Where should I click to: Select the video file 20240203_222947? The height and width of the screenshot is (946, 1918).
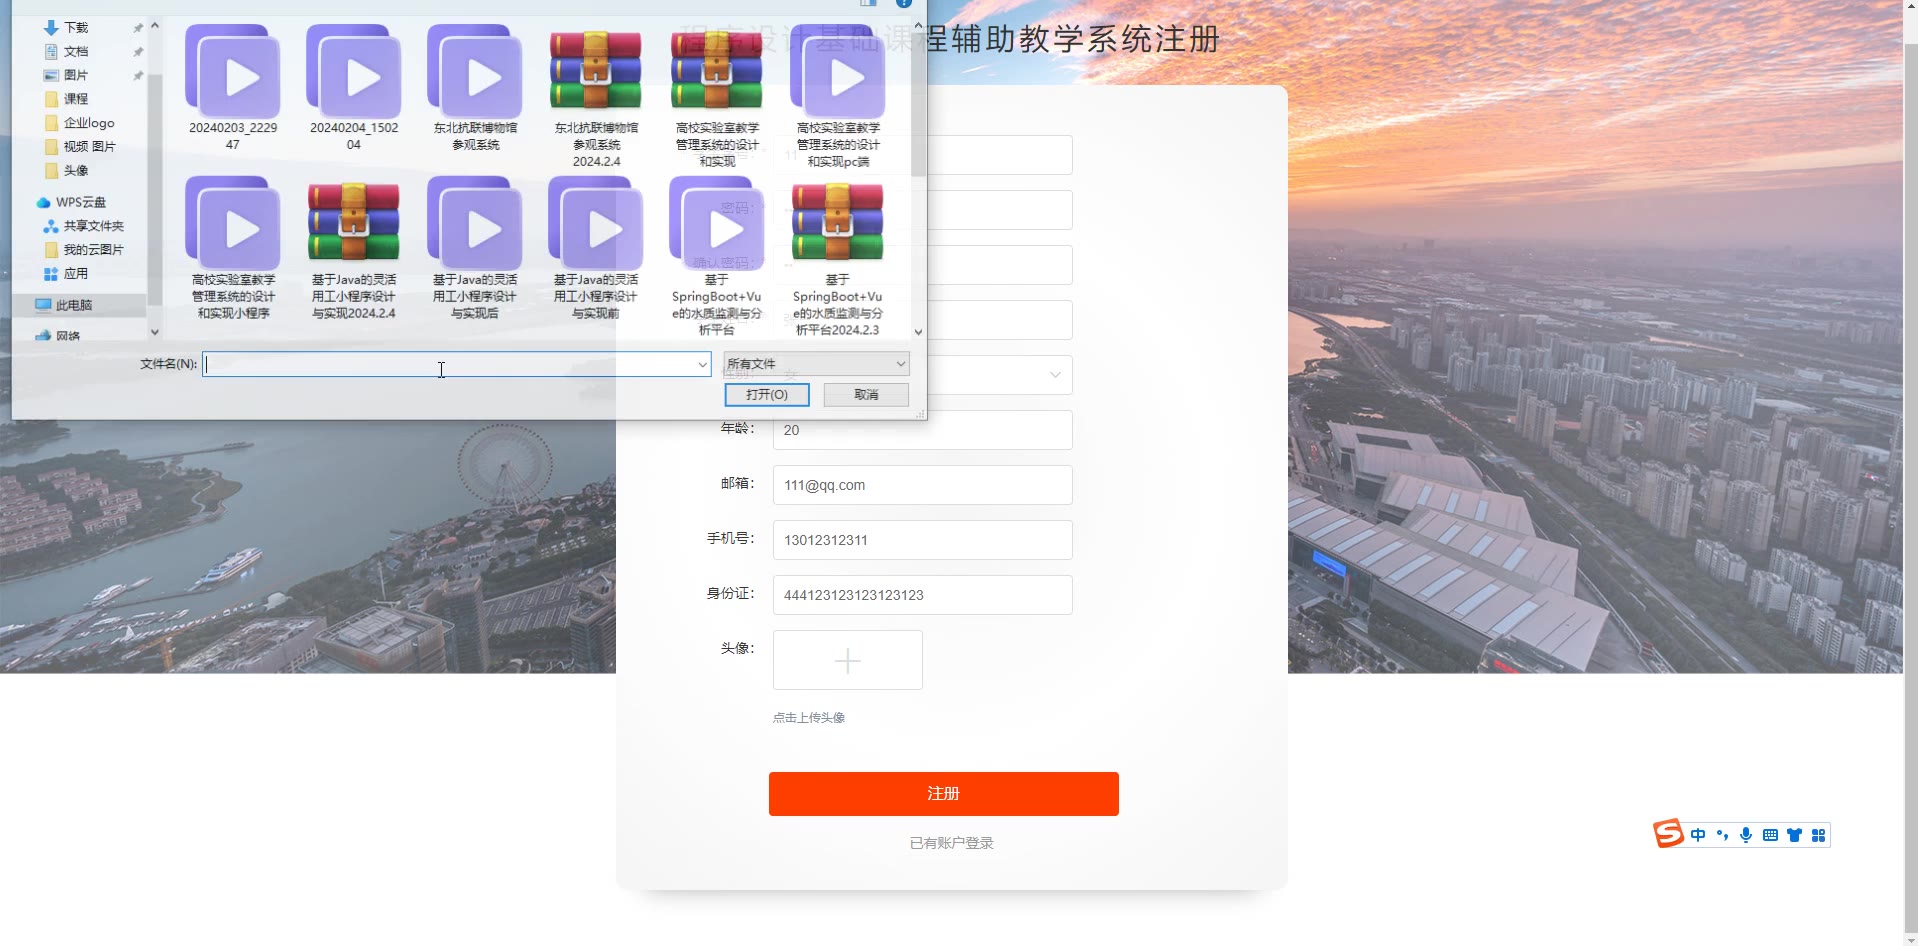233,88
